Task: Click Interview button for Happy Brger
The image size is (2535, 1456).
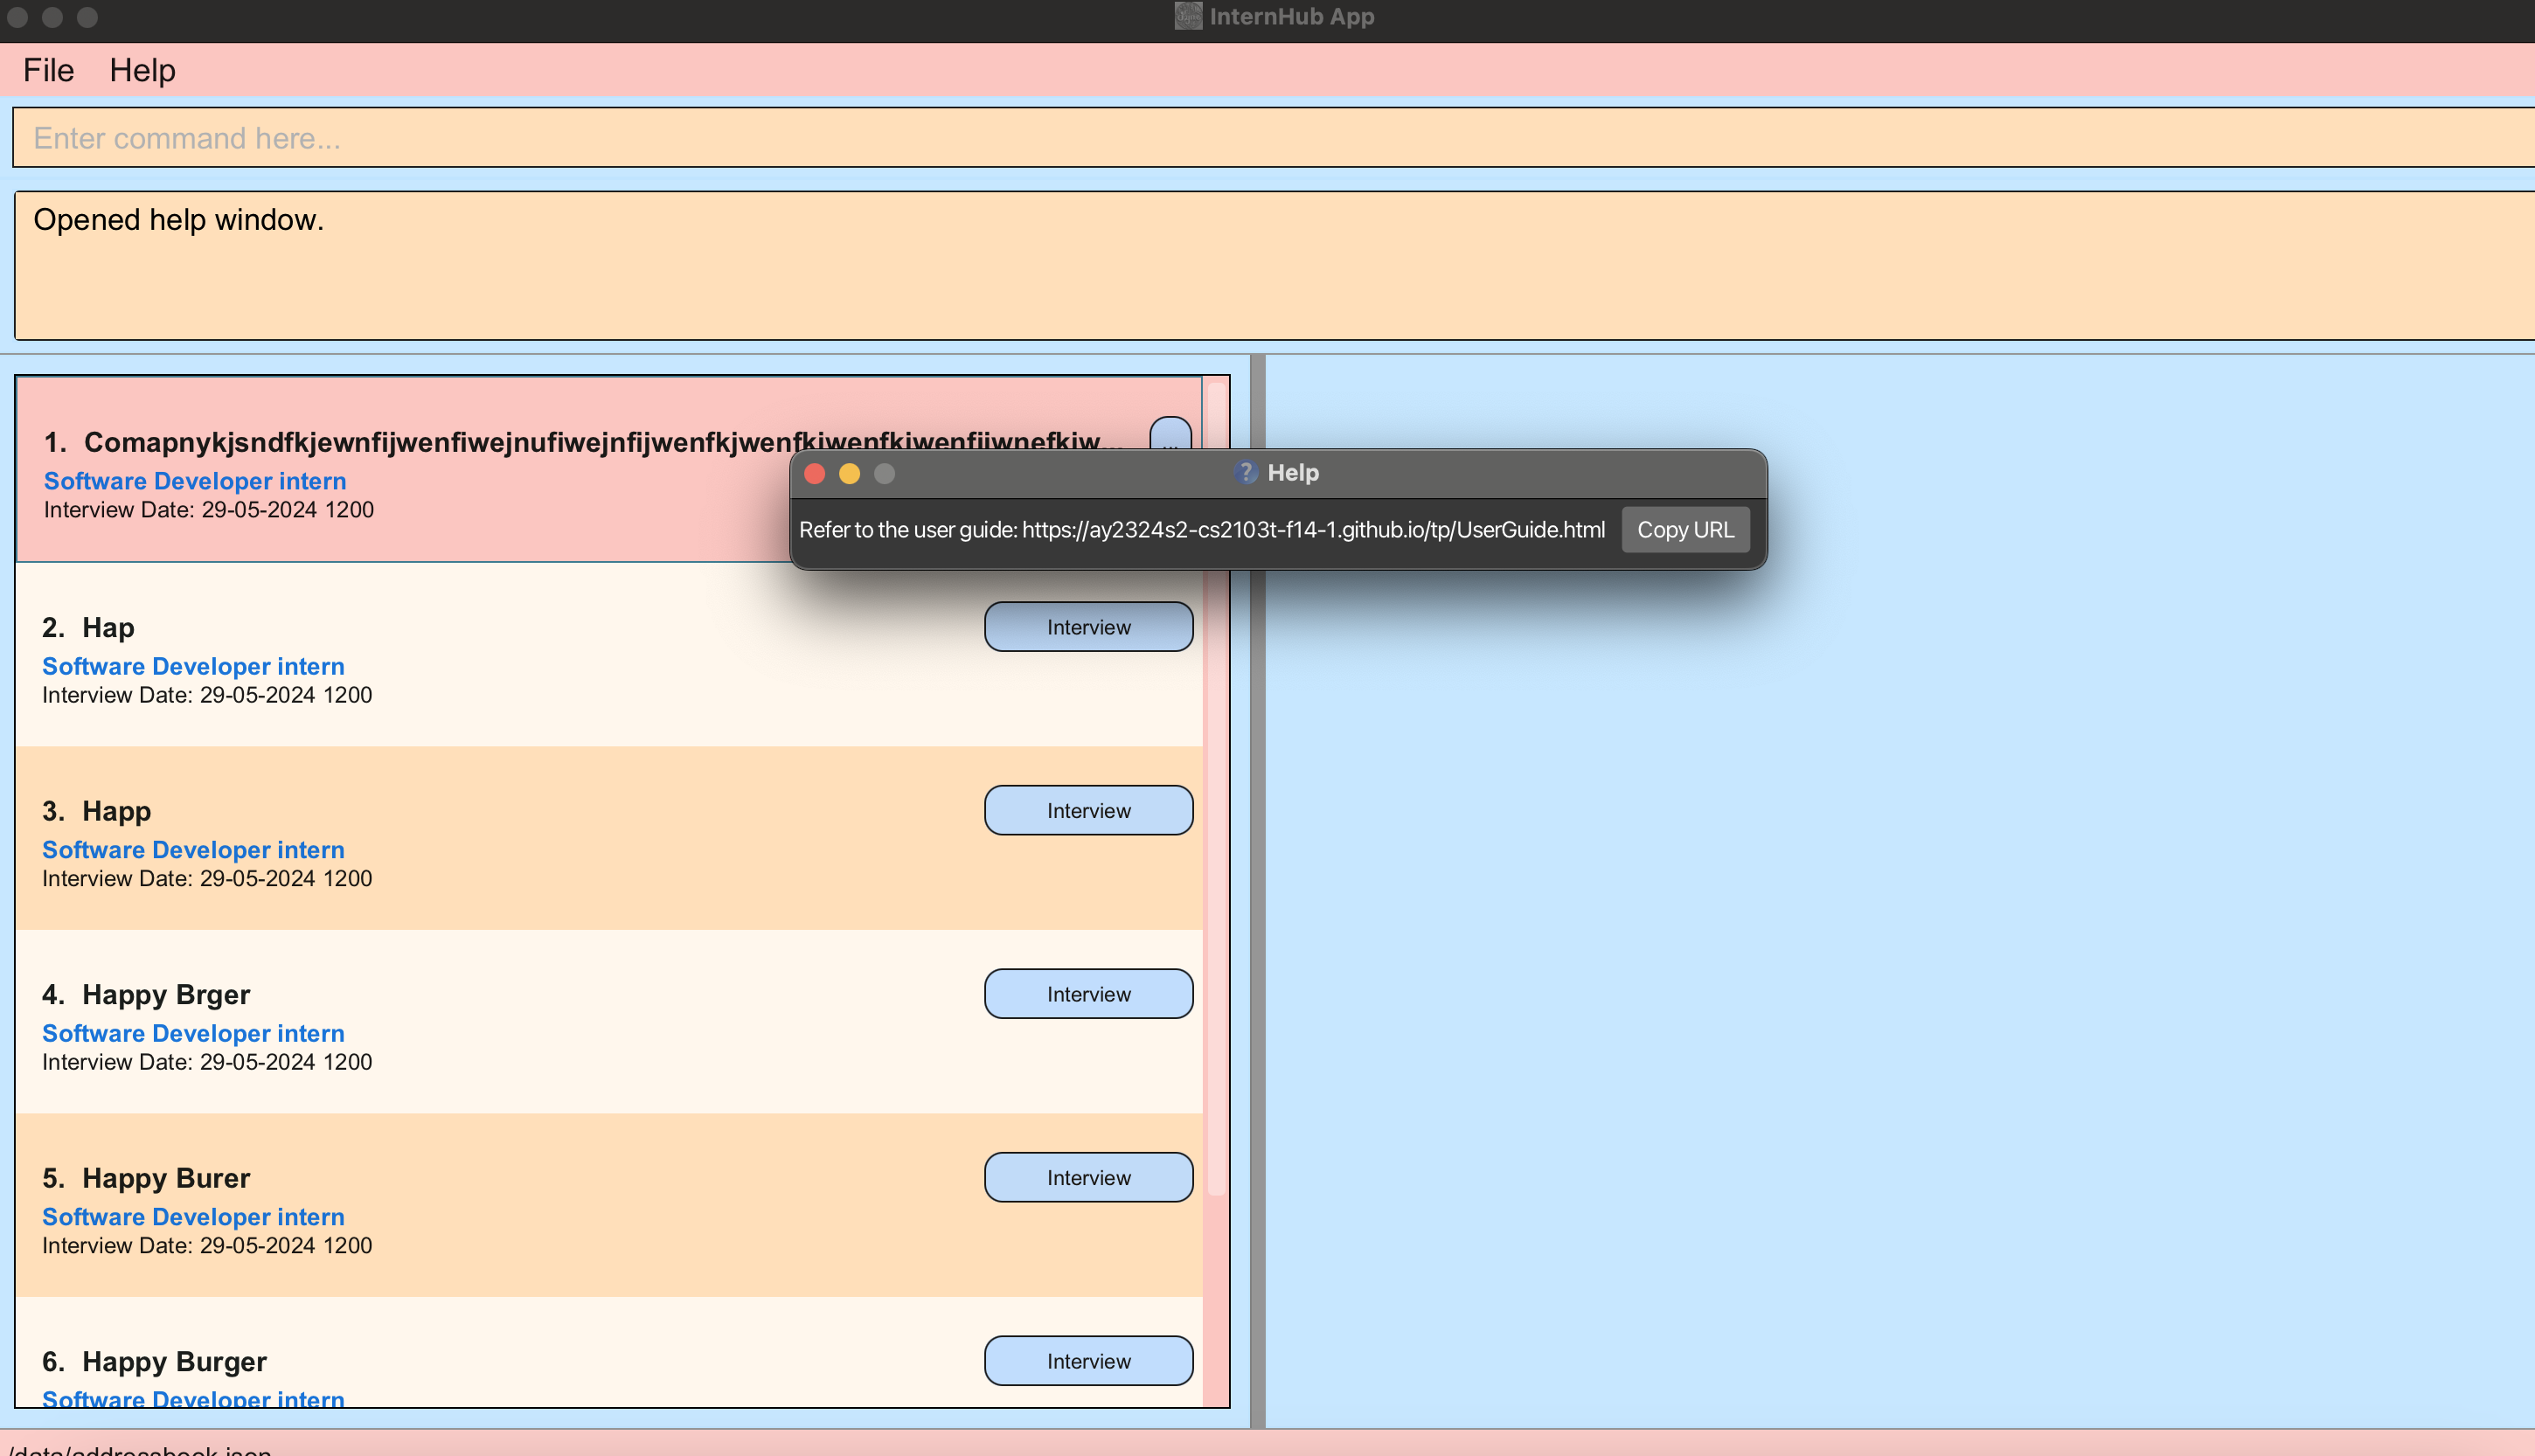Action: click(x=1088, y=994)
